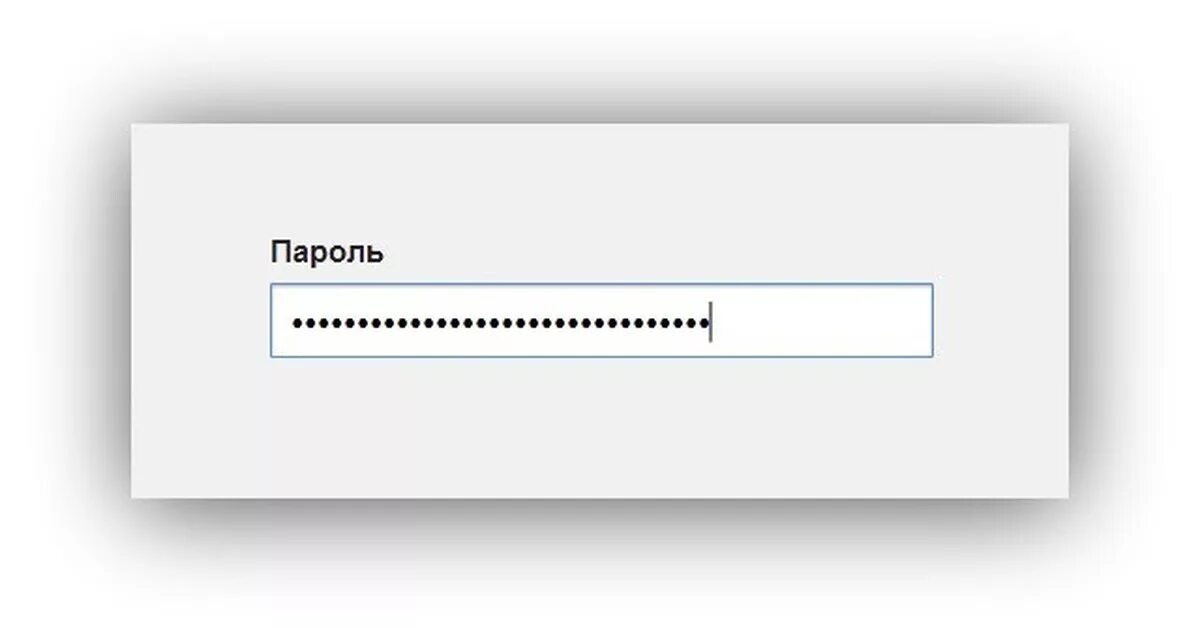
Task: Click the middle of the masked dots
Action: [500, 323]
